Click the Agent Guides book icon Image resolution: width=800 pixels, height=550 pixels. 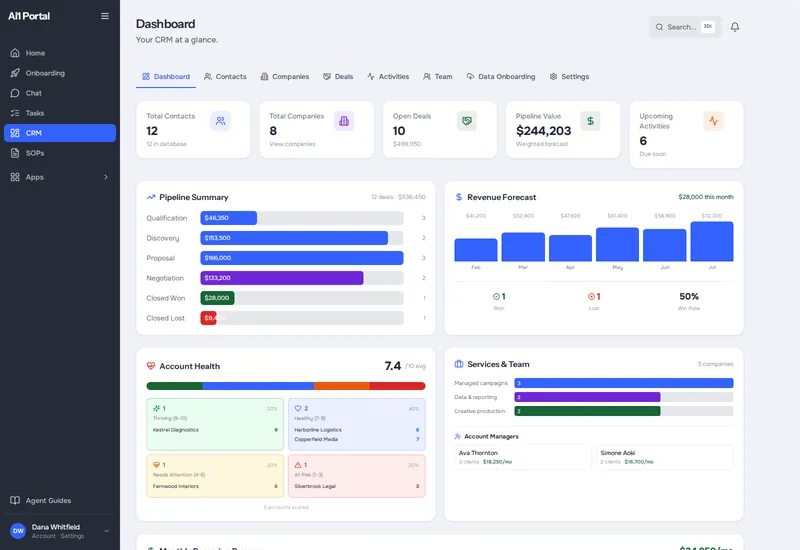[x=15, y=501]
